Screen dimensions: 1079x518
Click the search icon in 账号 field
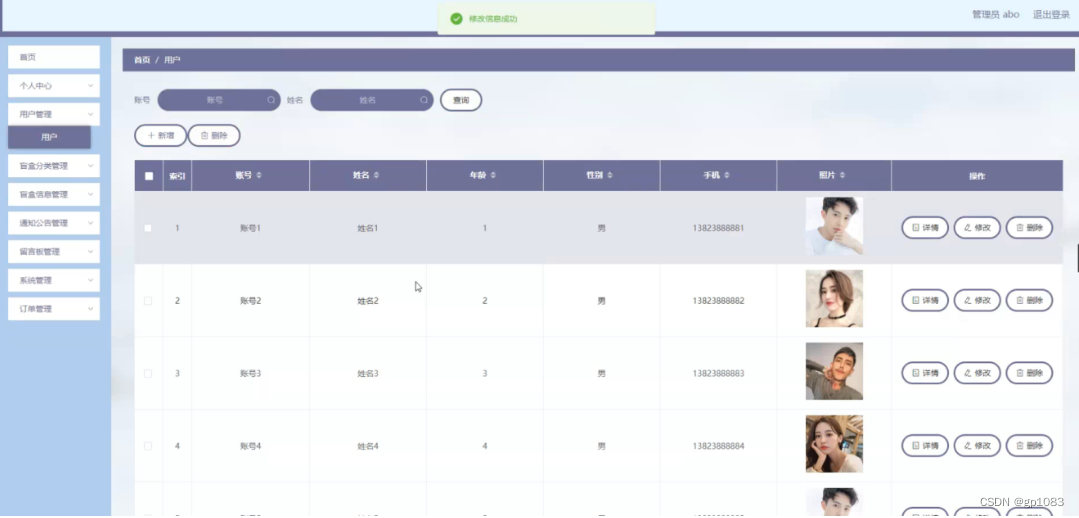tap(271, 100)
